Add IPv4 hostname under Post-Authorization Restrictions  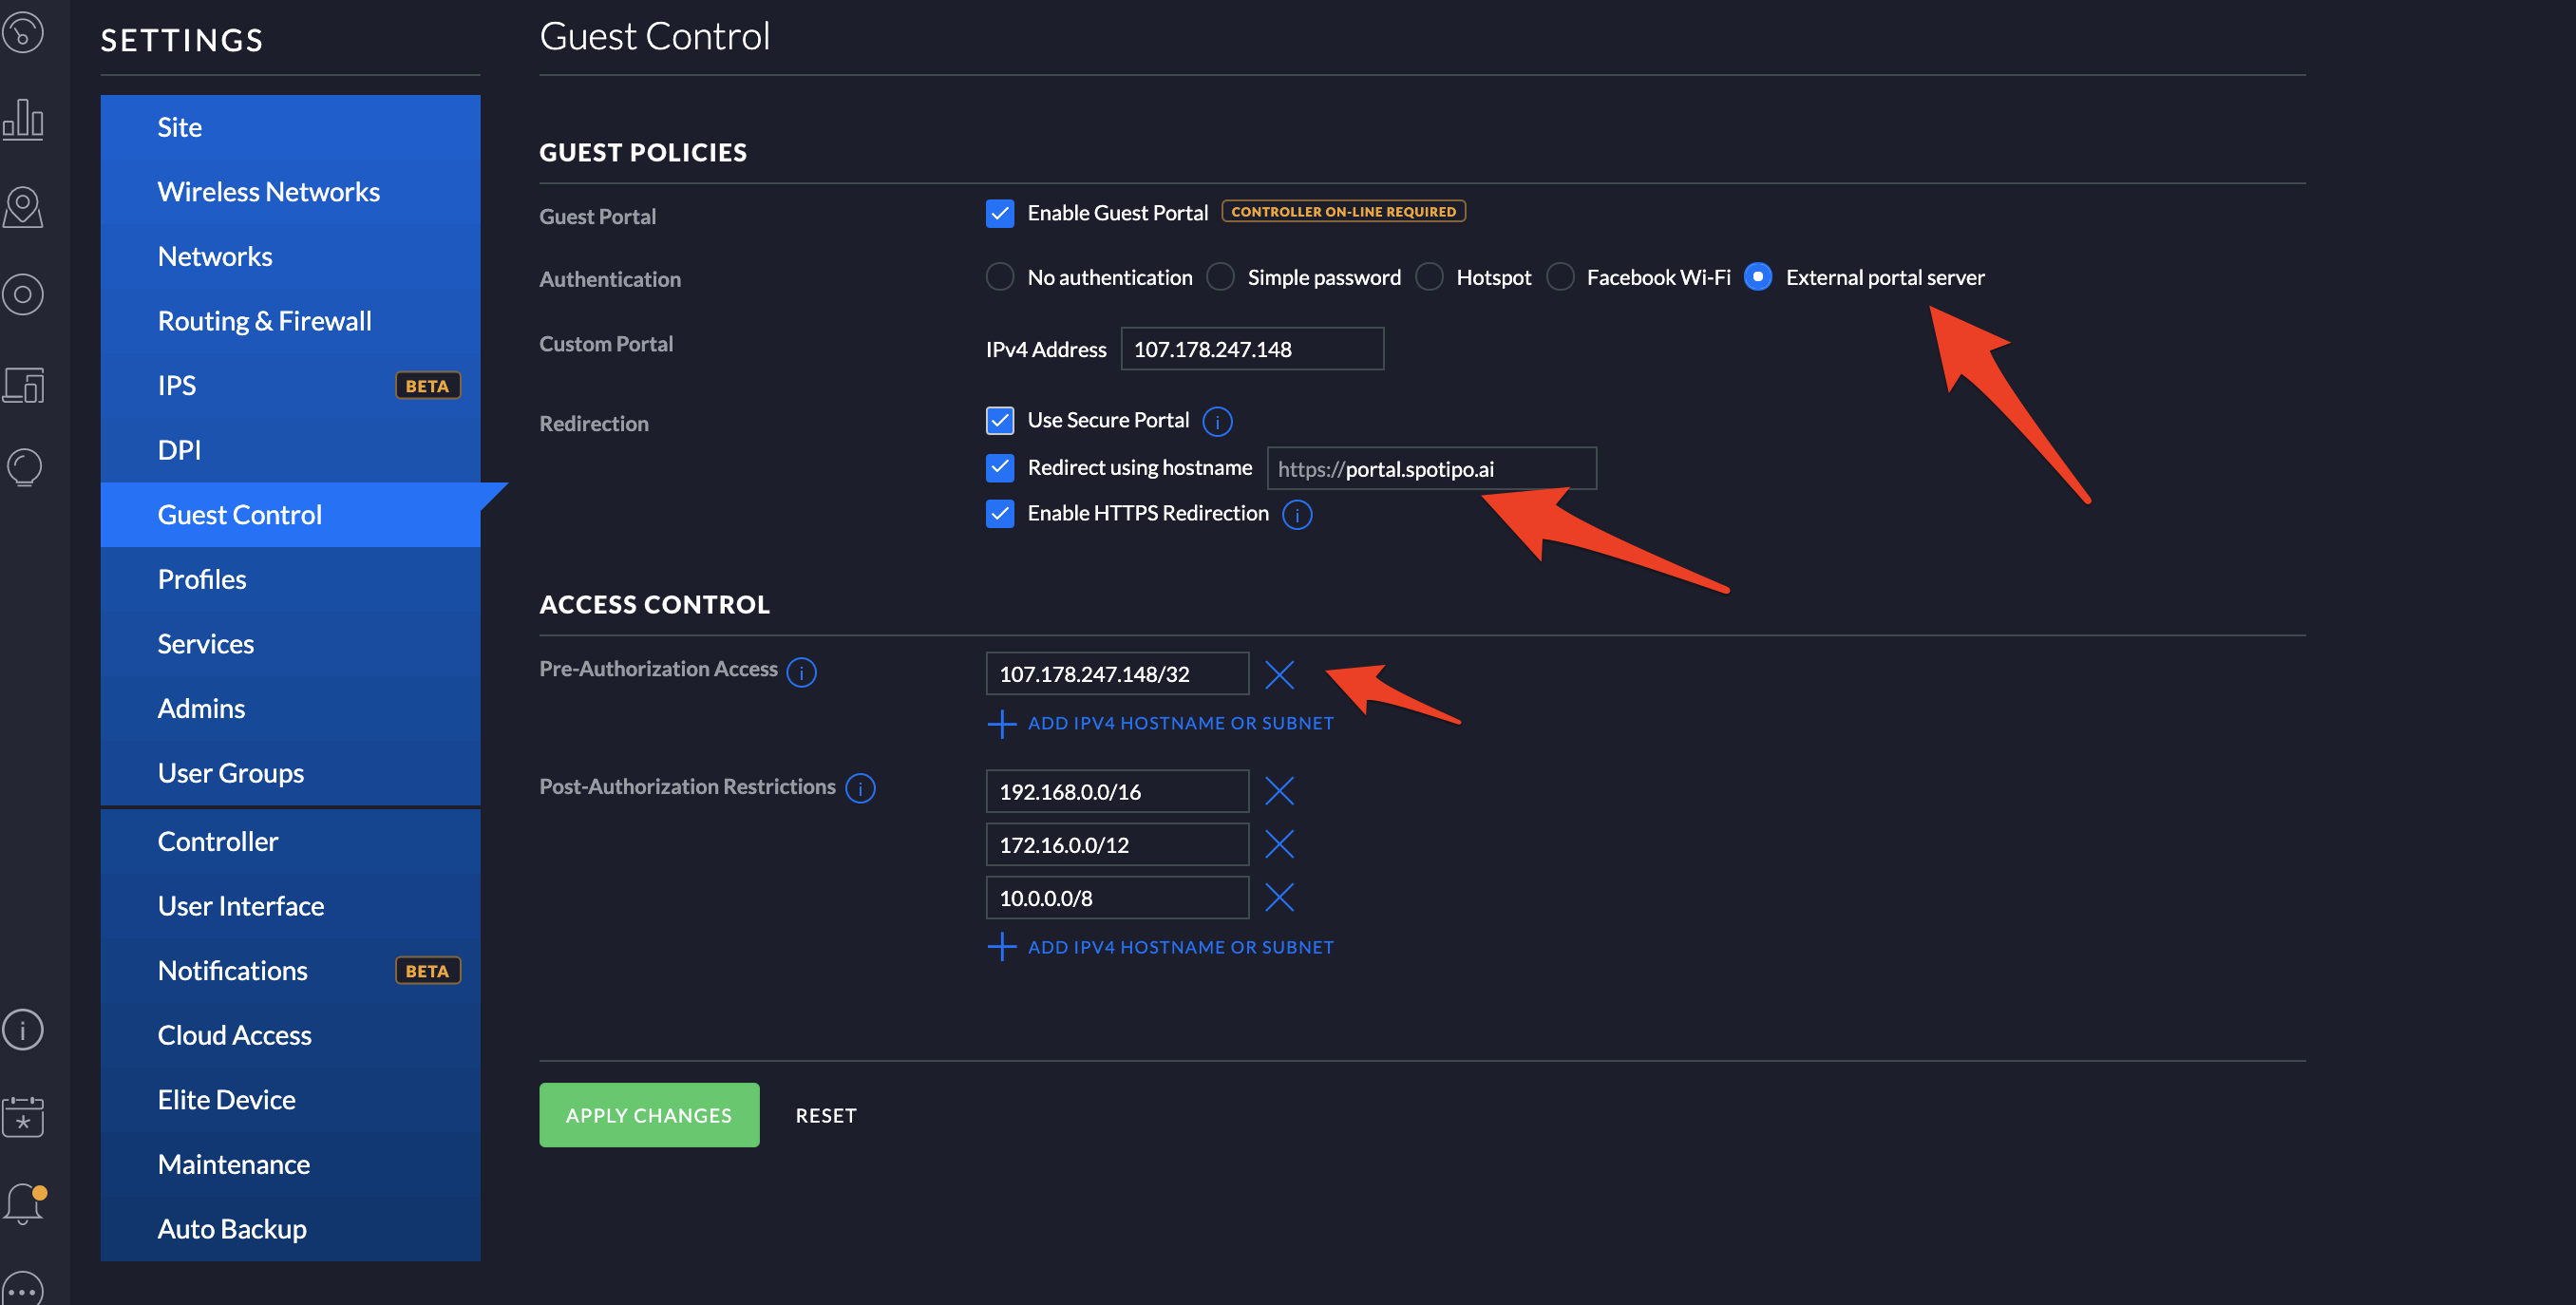[x=1160, y=947]
